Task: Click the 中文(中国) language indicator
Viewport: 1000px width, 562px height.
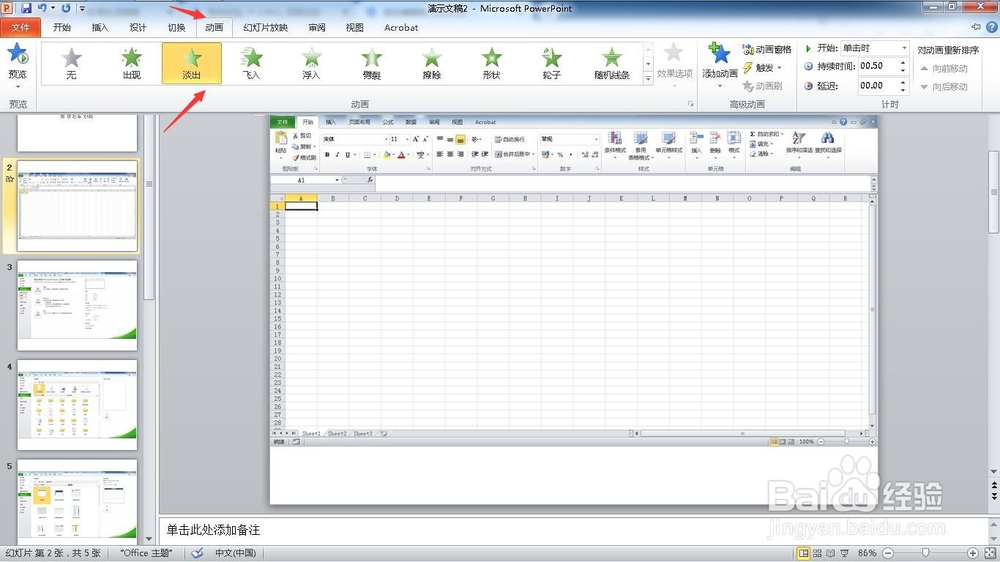Action: point(235,553)
